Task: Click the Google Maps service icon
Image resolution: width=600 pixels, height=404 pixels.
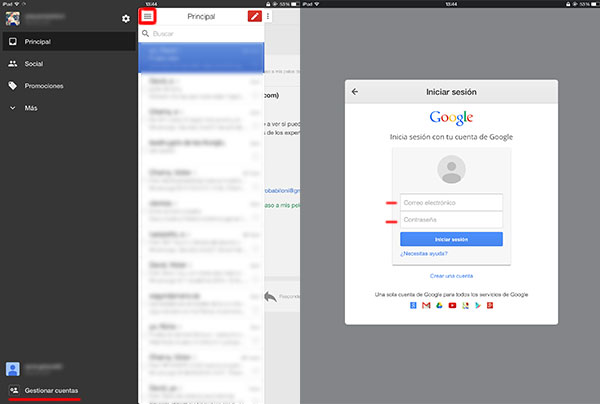Action: (x=465, y=305)
